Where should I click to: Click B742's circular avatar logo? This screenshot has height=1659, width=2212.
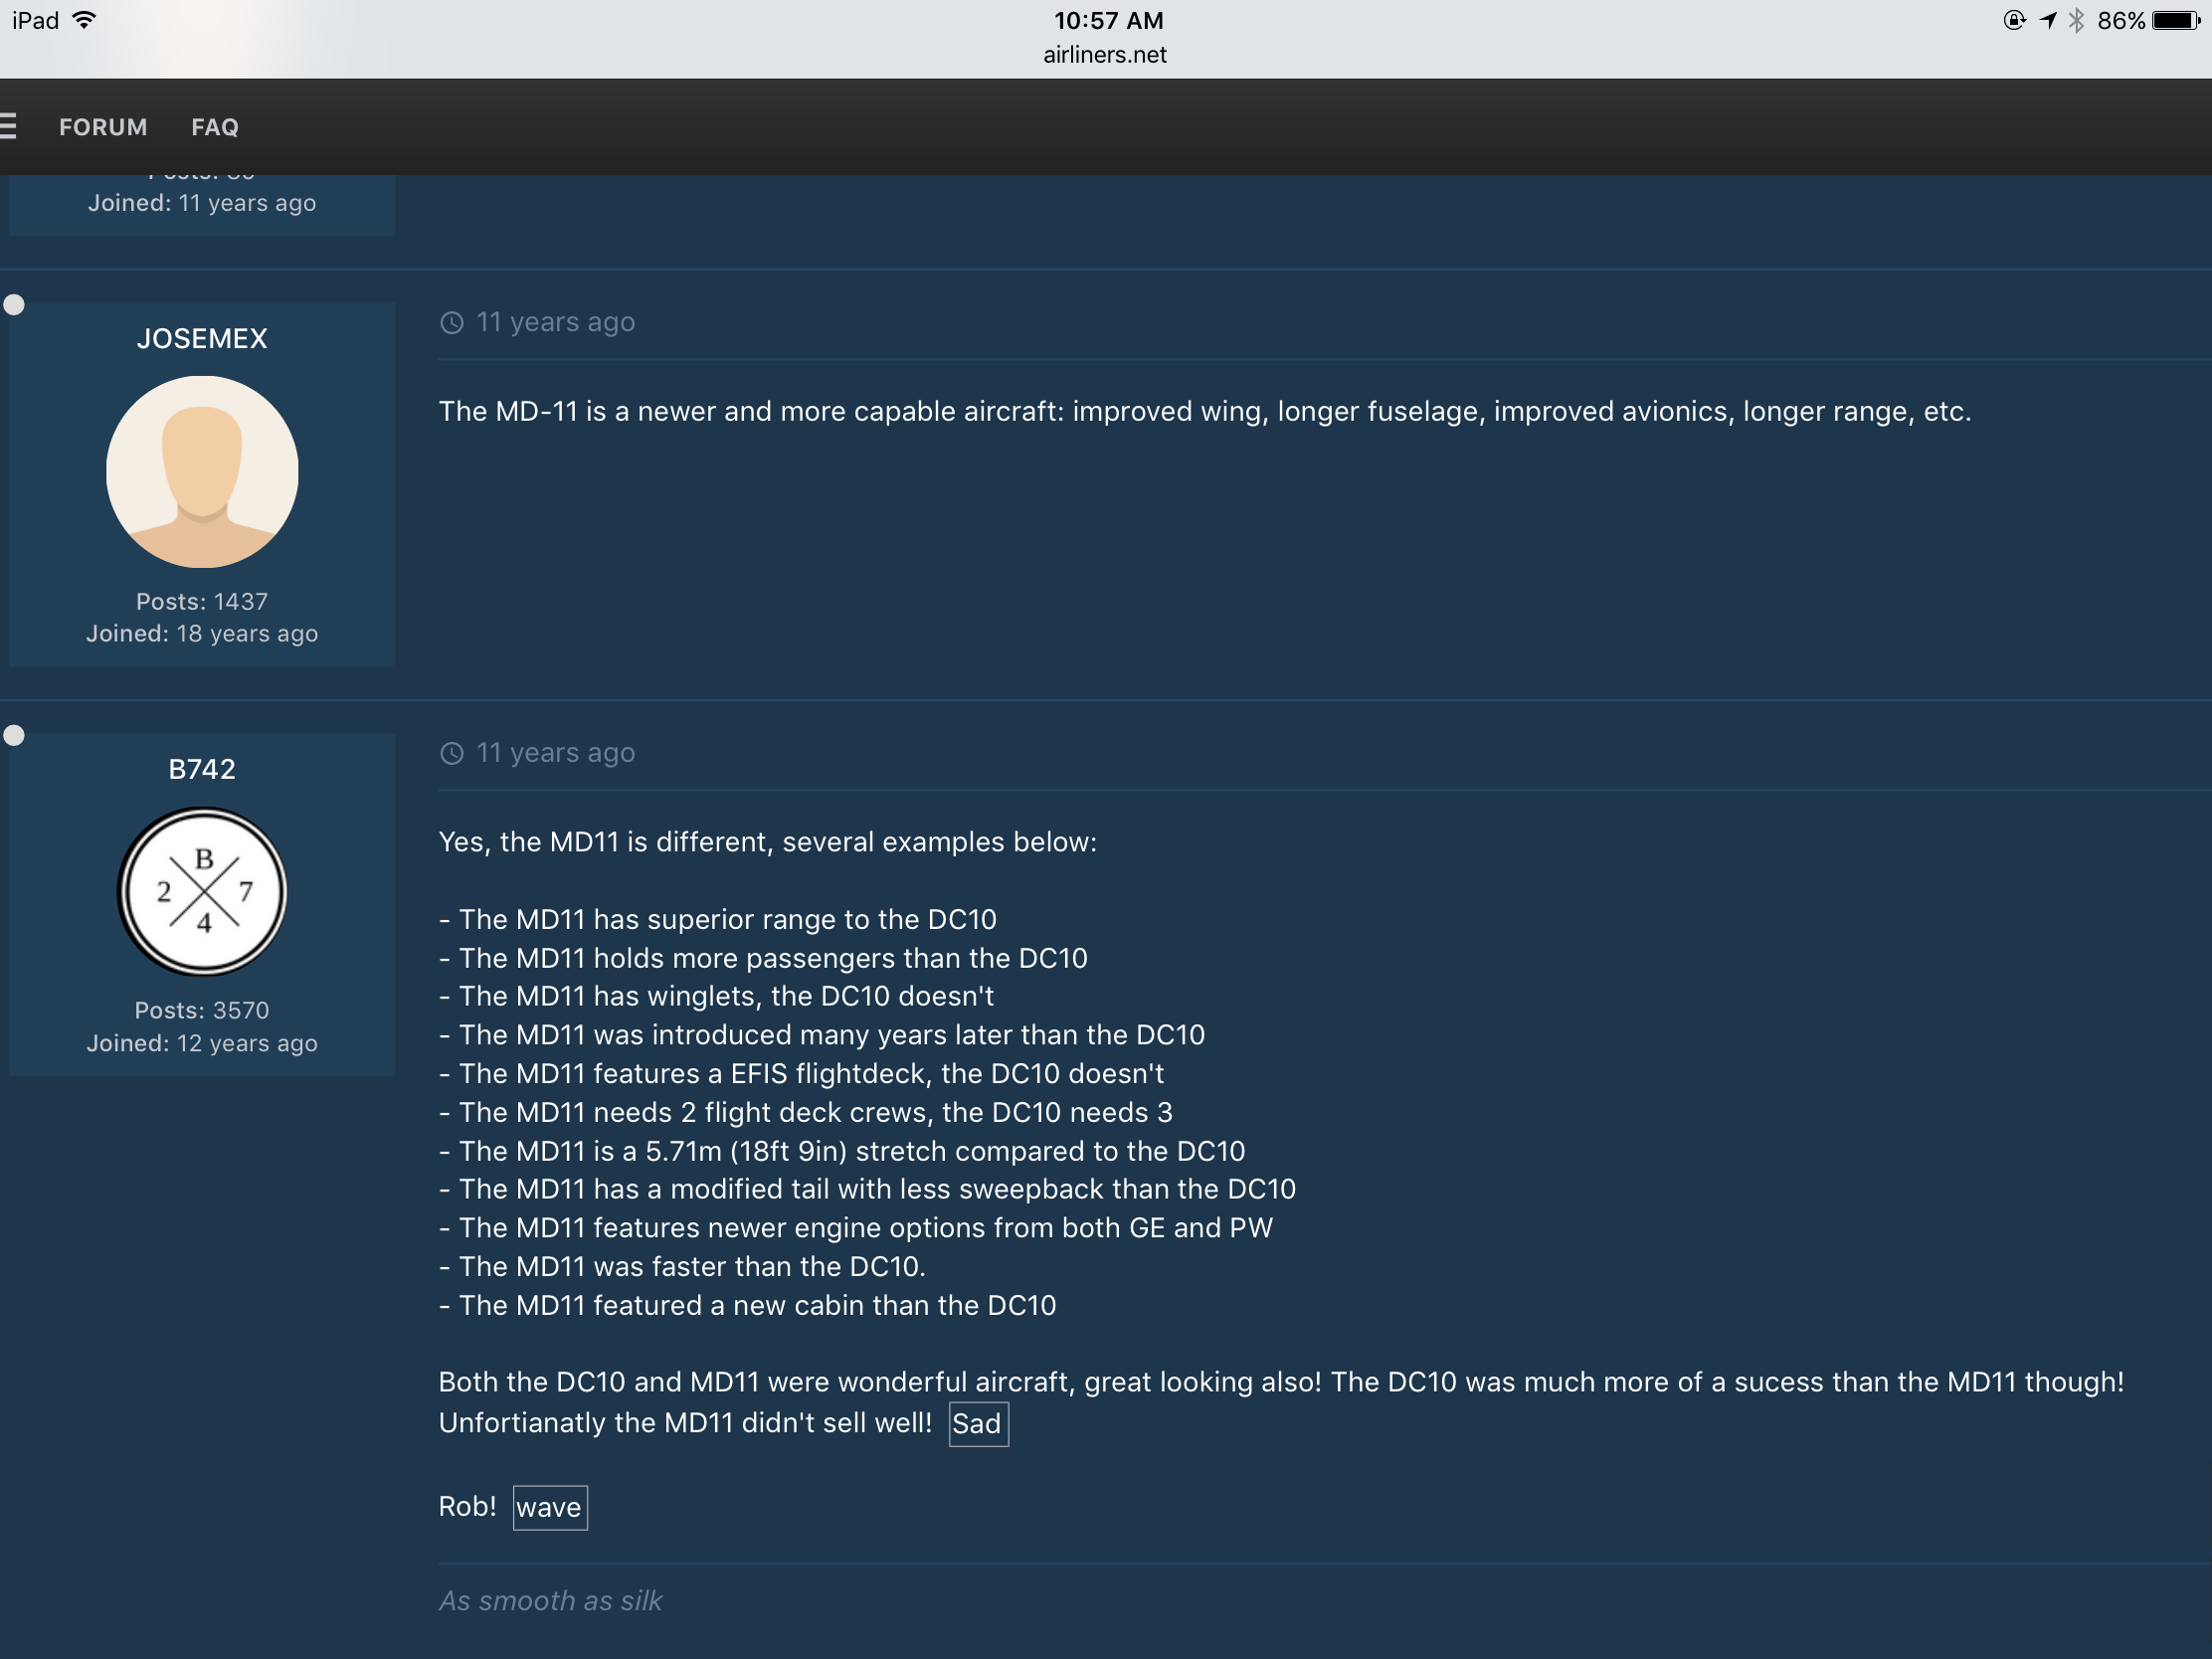click(x=202, y=891)
